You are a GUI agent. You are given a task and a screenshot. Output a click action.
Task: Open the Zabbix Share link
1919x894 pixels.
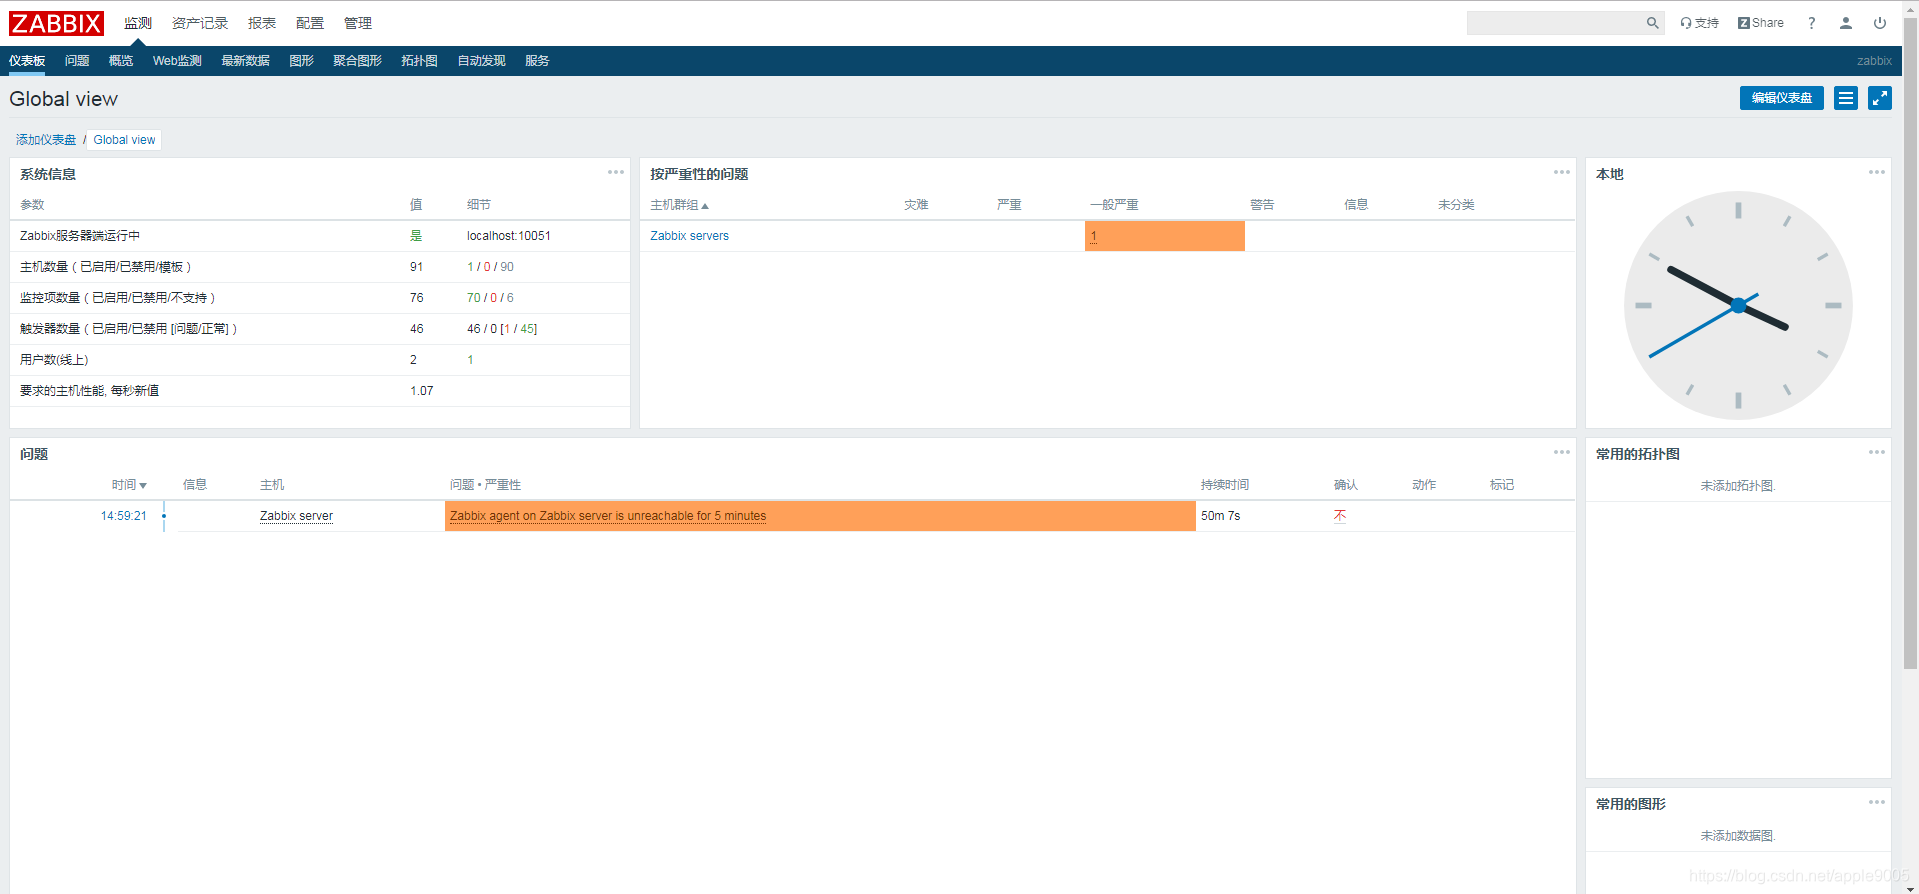[1761, 23]
